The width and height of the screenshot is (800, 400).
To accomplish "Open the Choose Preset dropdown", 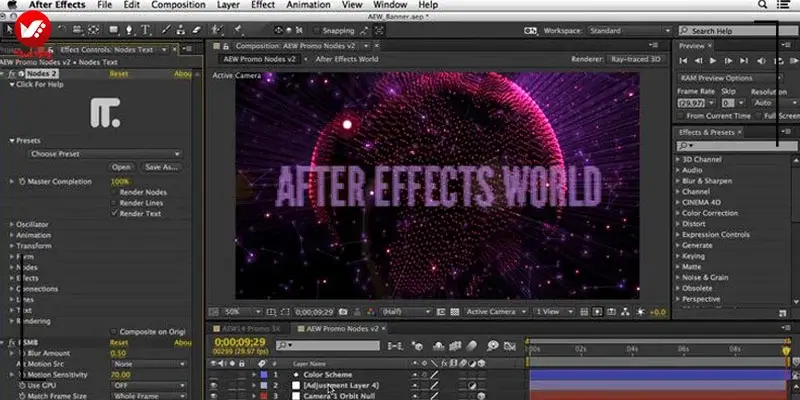I will (105, 154).
